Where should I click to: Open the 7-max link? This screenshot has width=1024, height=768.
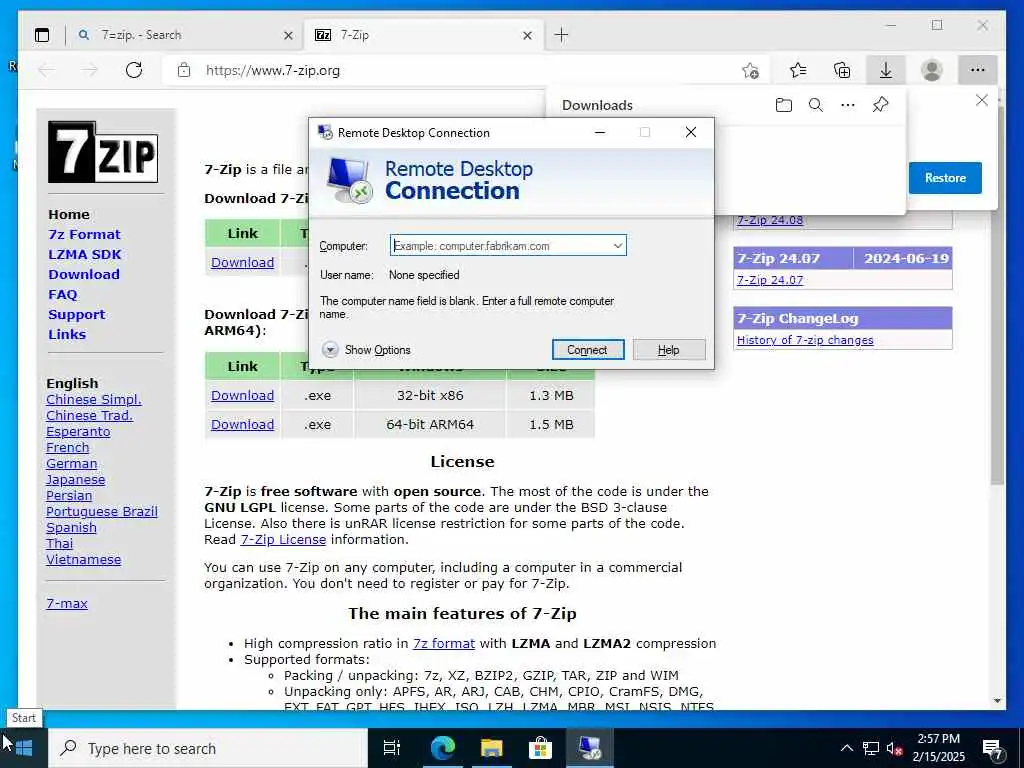click(67, 604)
